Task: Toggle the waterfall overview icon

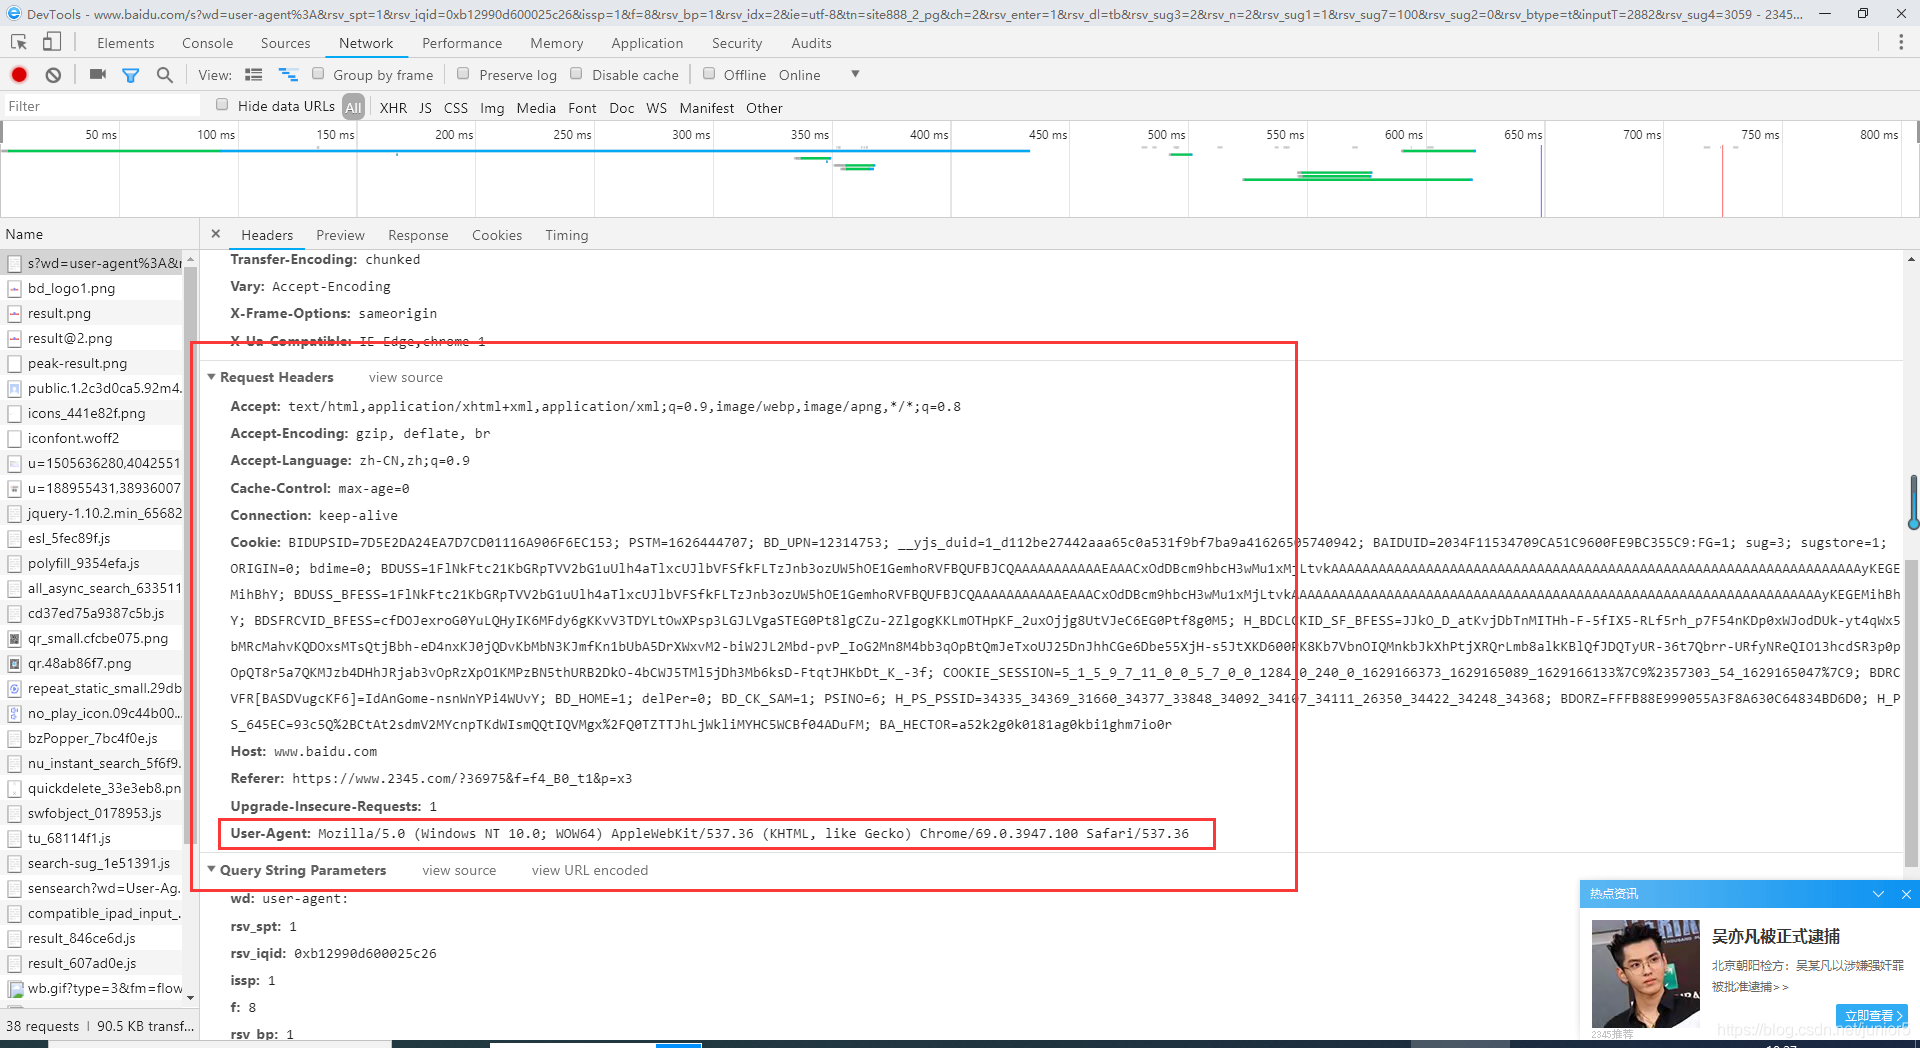Action: [288, 75]
